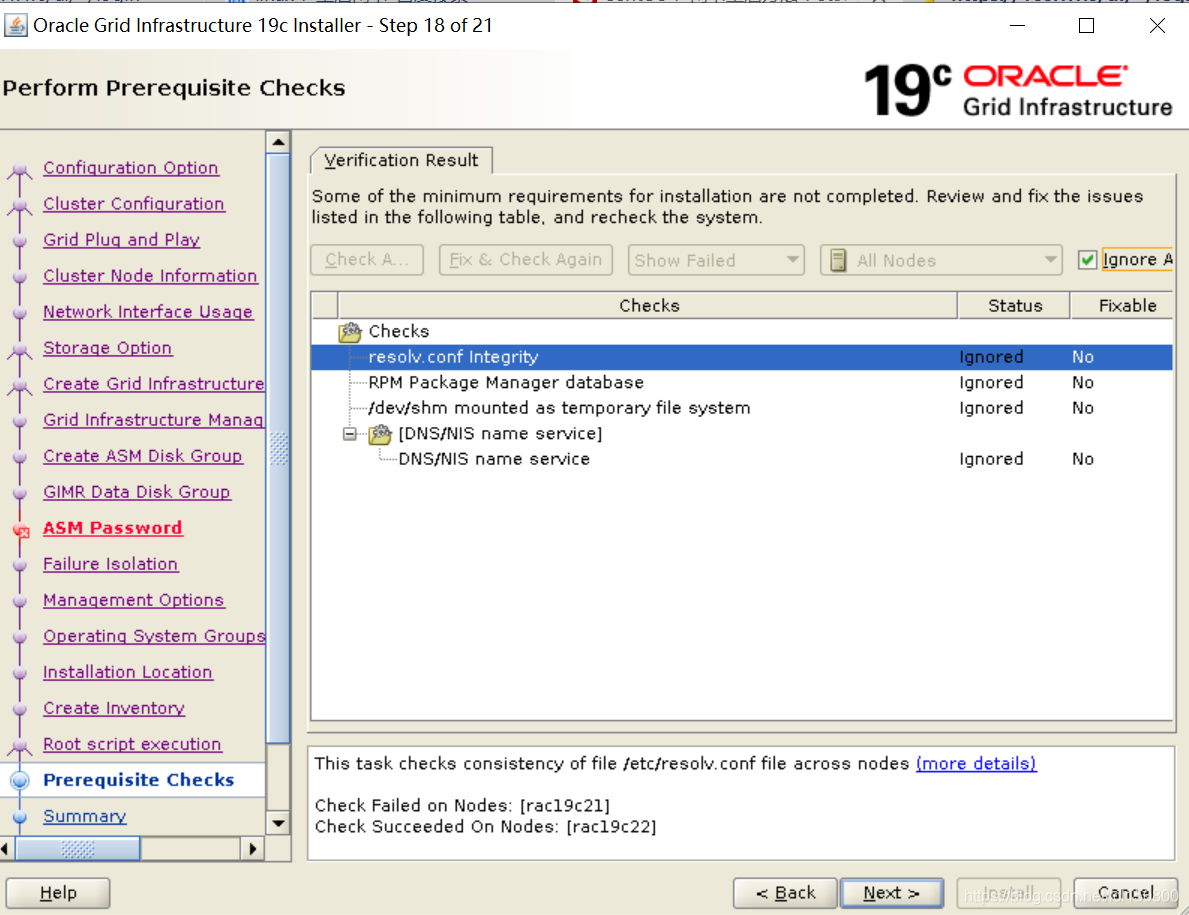The width and height of the screenshot is (1189, 915).
Task: Click the Checks column header
Action: pos(648,306)
